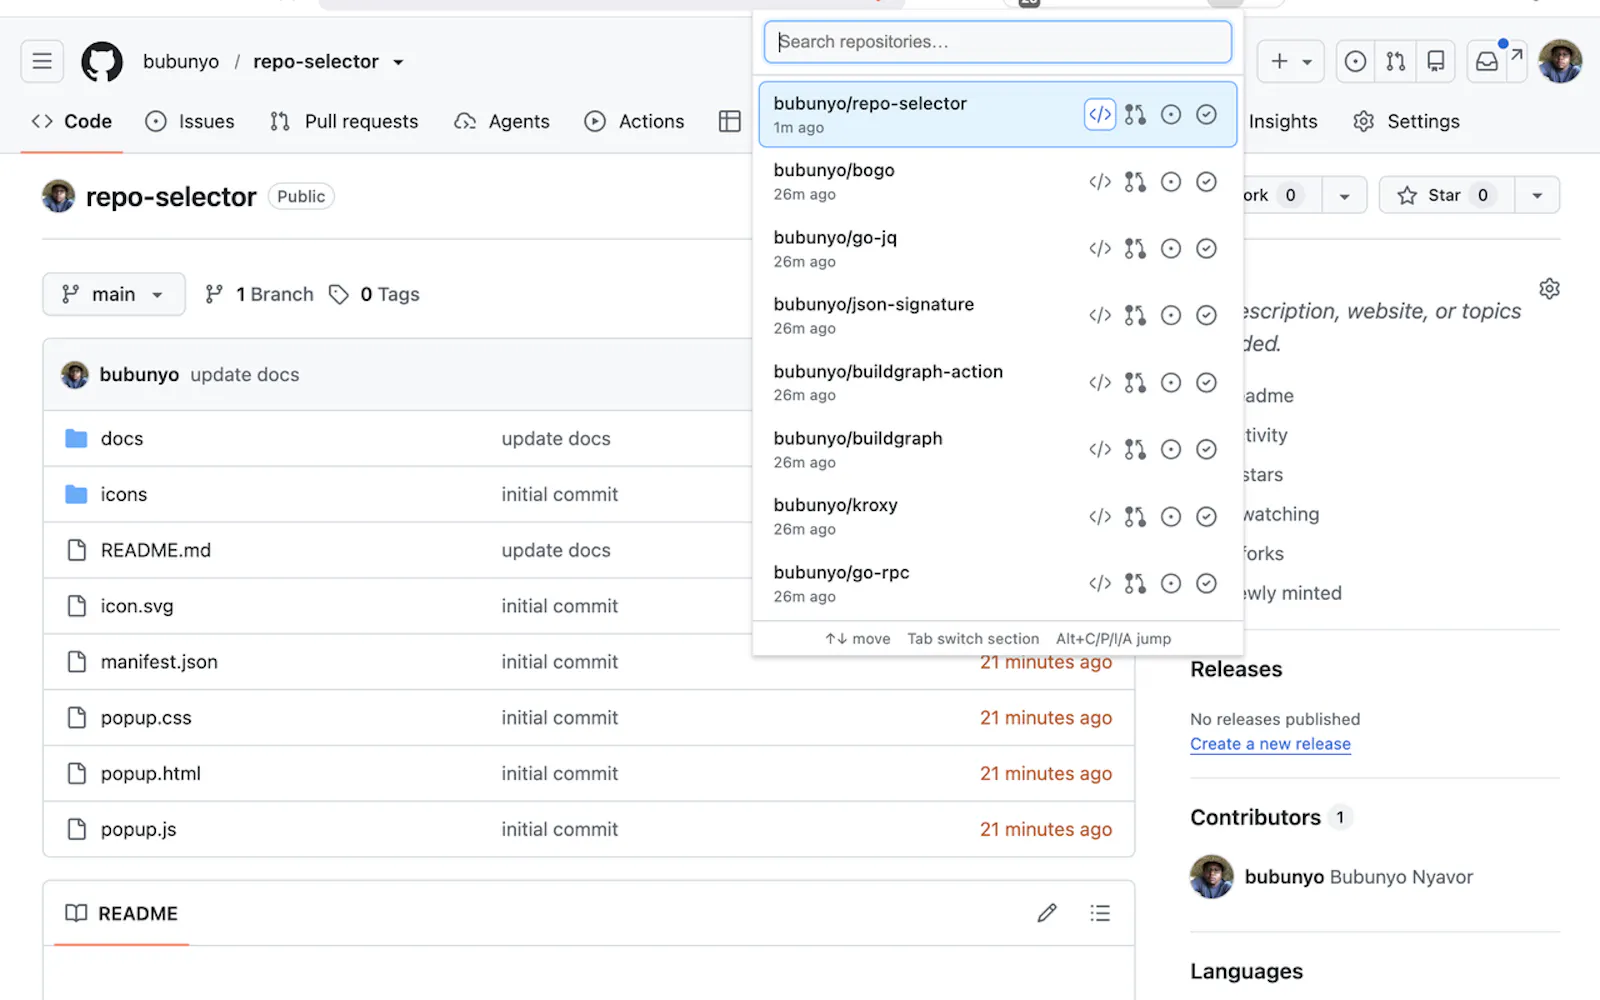Open issues icon for bubunyo/bogo
Viewport: 1600px width, 1000px height.
click(1171, 182)
